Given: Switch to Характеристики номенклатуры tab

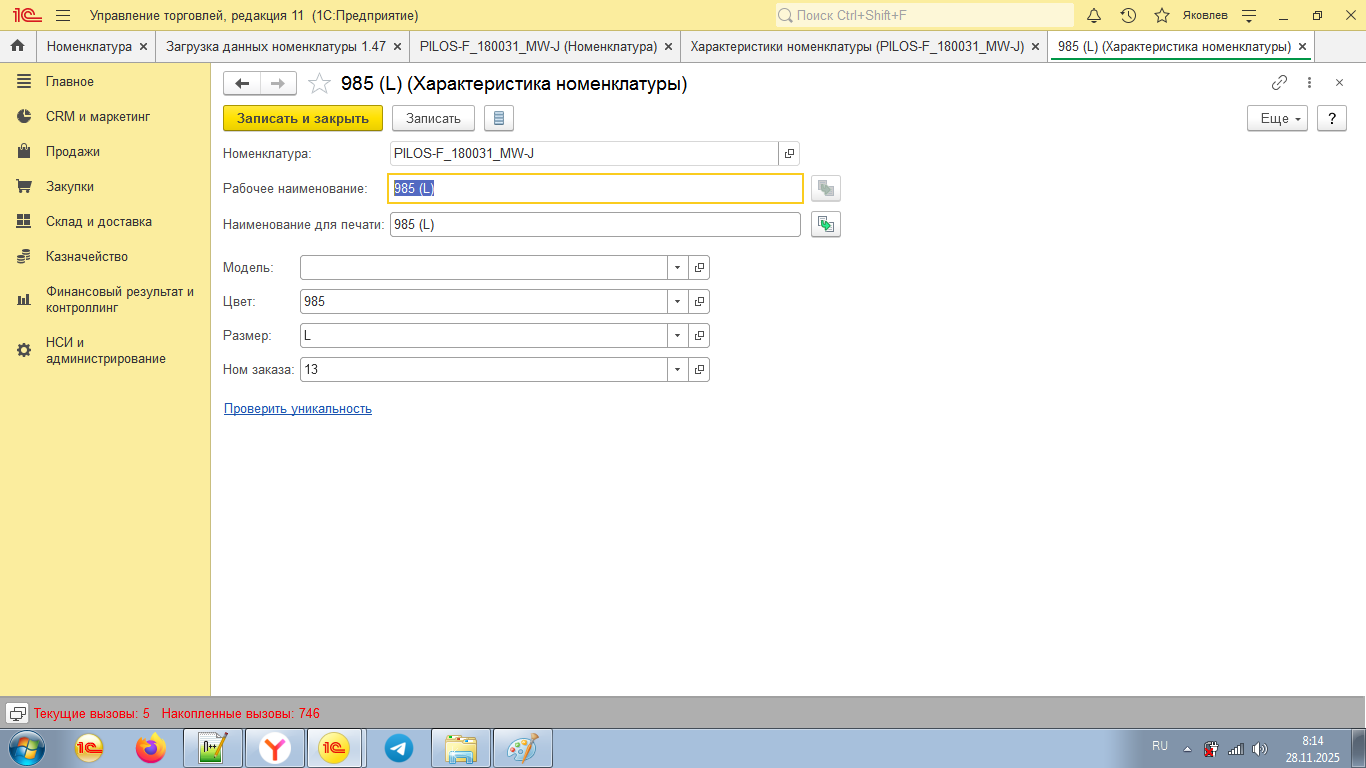Looking at the screenshot, I should 857,46.
